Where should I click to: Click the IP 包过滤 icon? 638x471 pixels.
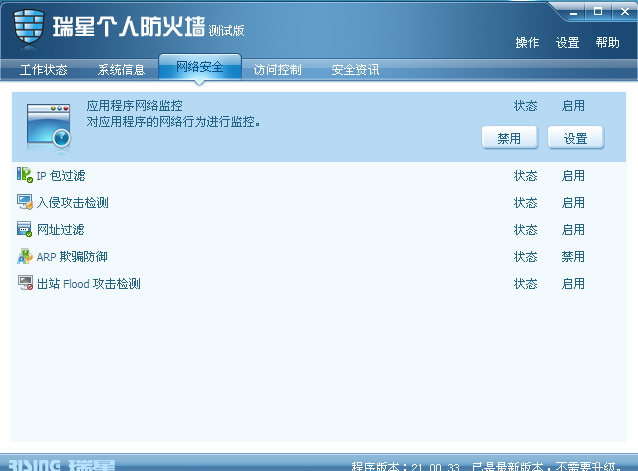25,175
